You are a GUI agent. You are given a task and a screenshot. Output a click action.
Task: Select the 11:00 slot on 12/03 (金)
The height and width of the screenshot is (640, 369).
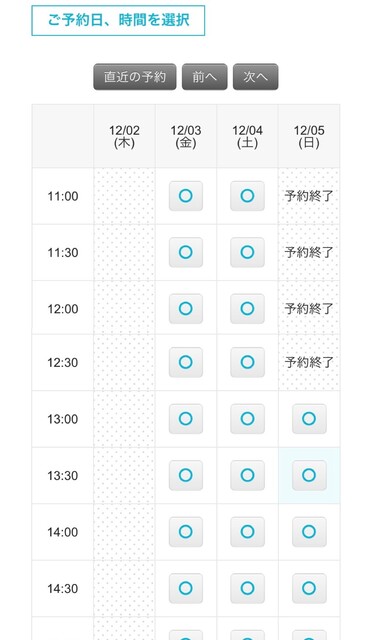tap(186, 196)
